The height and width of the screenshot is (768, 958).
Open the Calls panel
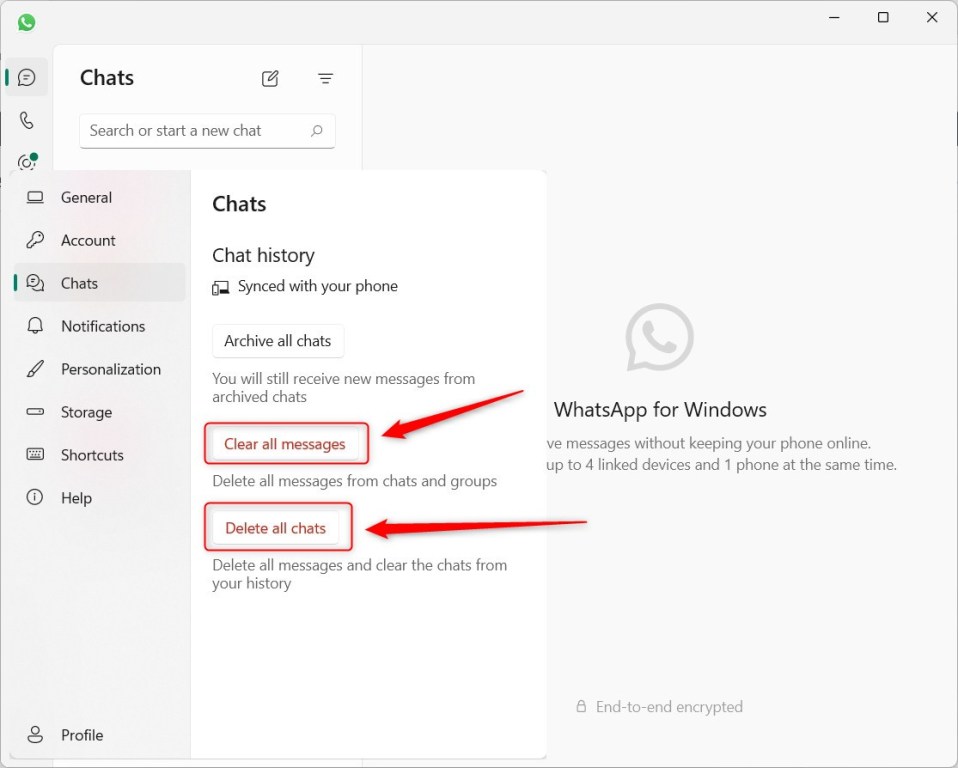pos(26,121)
